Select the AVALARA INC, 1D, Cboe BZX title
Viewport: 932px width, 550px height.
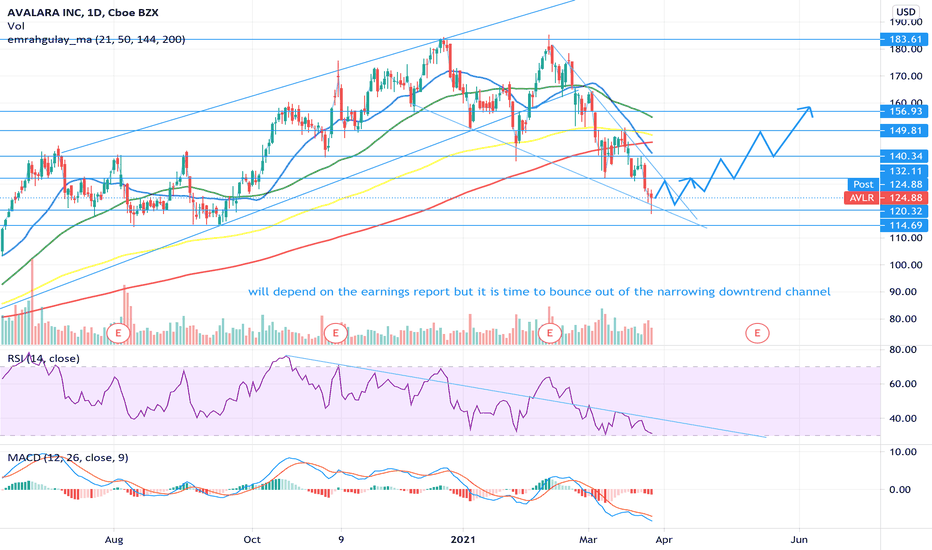pyautogui.click(x=83, y=12)
